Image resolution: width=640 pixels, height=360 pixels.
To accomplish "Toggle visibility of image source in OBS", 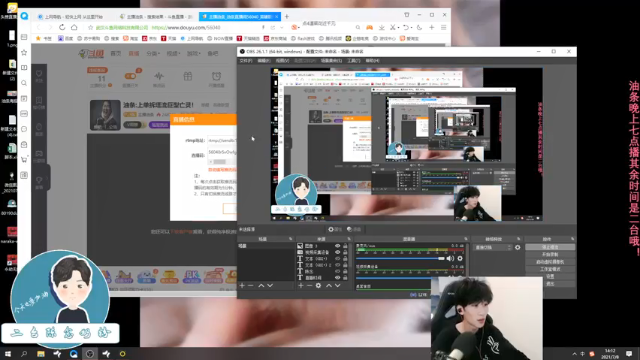I will coord(338,246).
